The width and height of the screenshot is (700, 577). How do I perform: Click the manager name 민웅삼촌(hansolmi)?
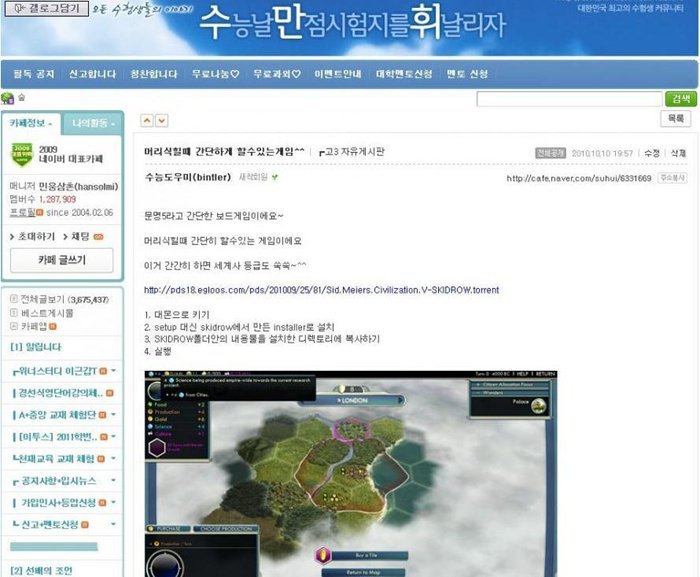pos(79,187)
